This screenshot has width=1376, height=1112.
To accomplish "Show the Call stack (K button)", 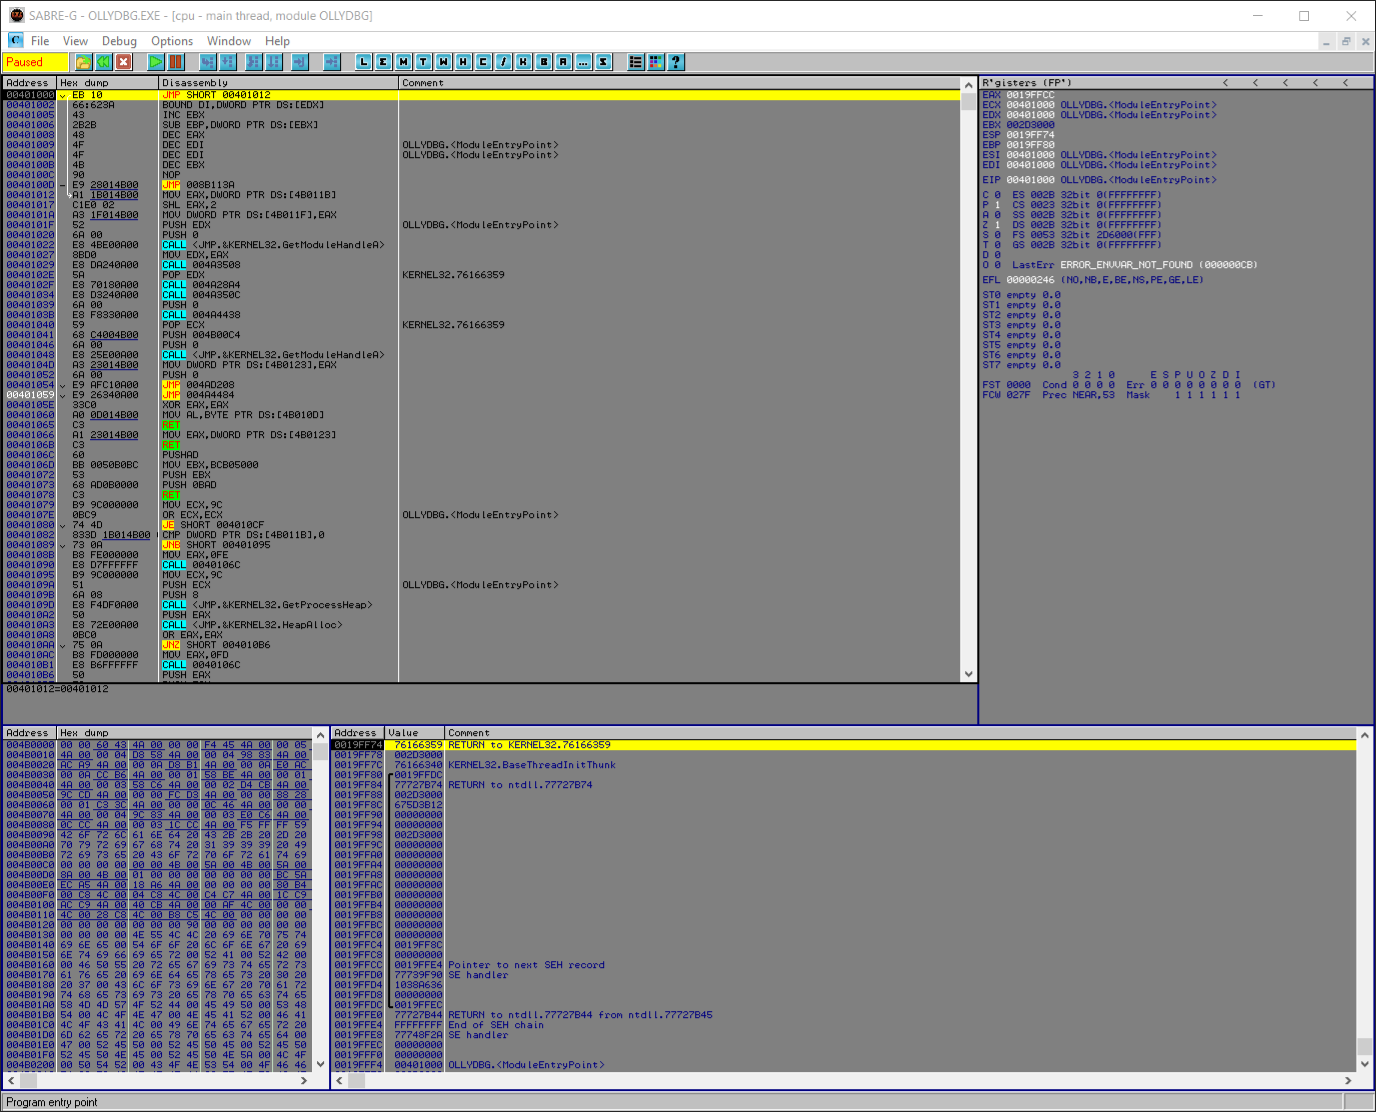I will [524, 62].
